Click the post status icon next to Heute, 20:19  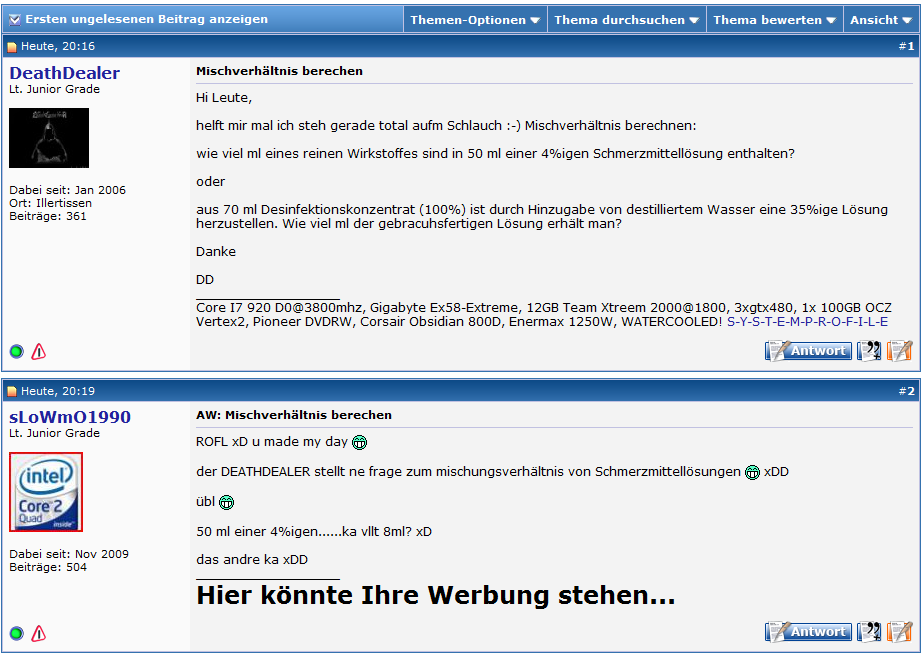click(12, 391)
